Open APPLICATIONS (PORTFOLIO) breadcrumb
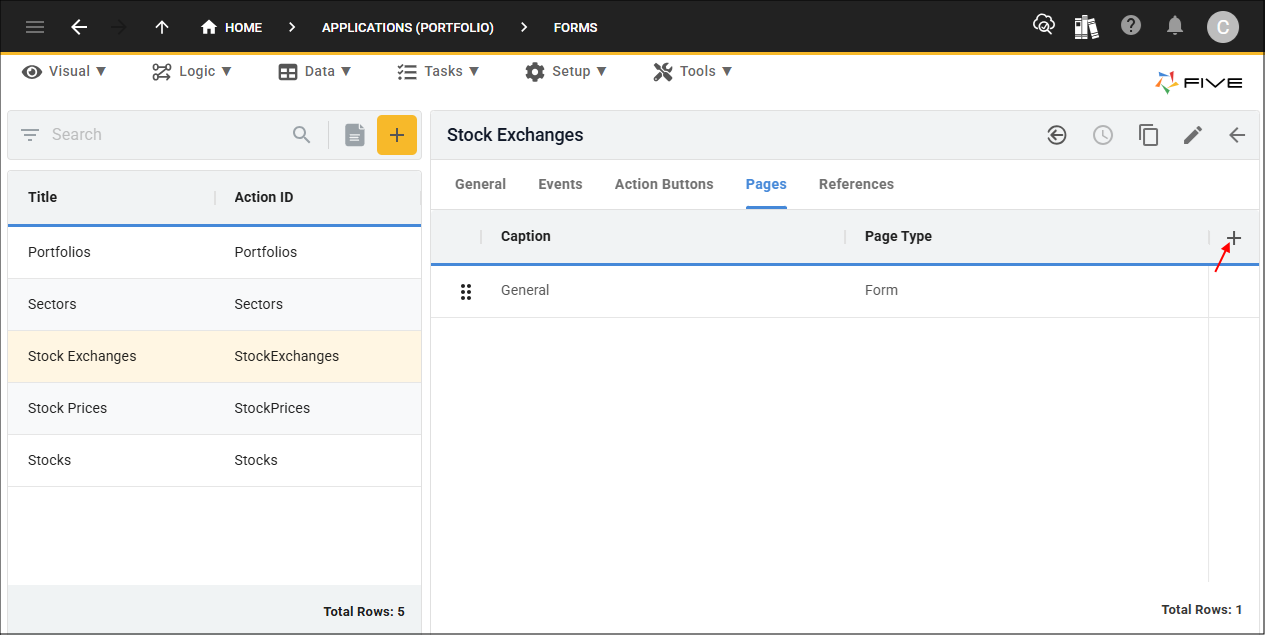This screenshot has width=1265, height=635. click(408, 27)
